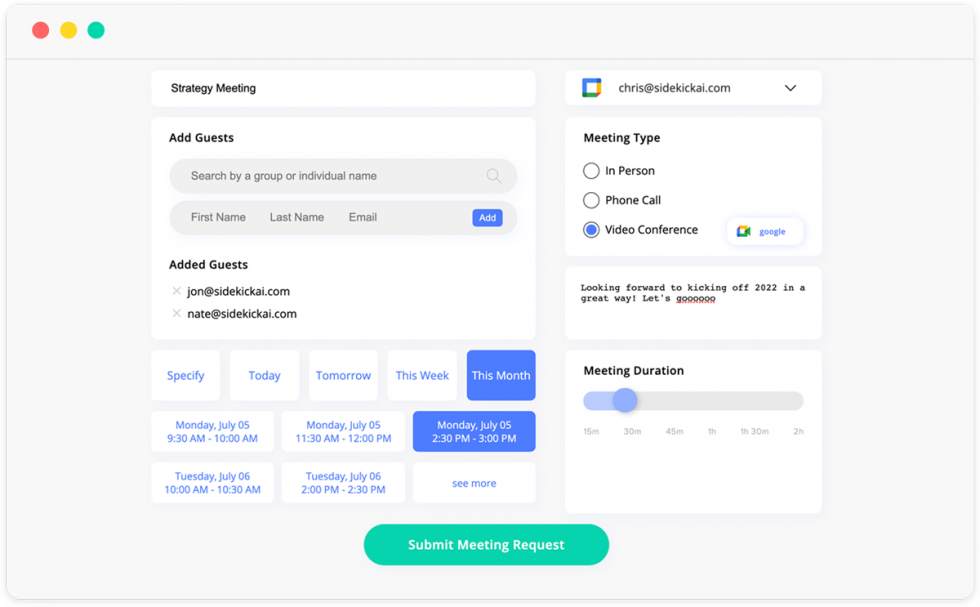The image size is (980, 607).
Task: Remove jon@sidekickai.com using its X icon
Action: coord(177,291)
